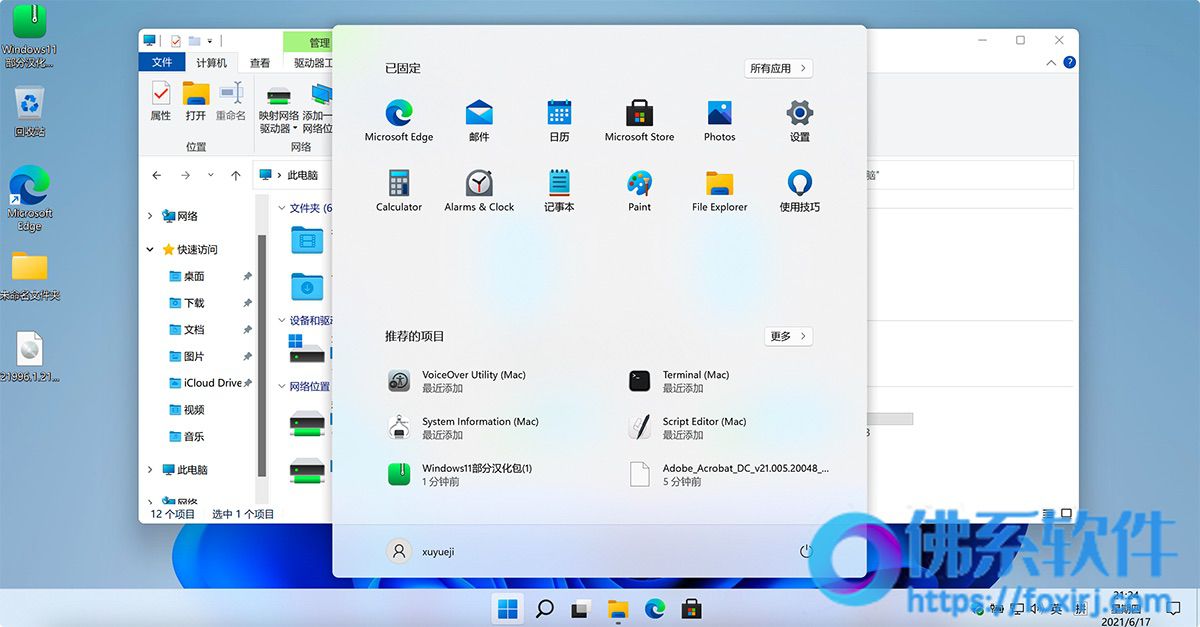Click the Explorer search box

pos(969,175)
